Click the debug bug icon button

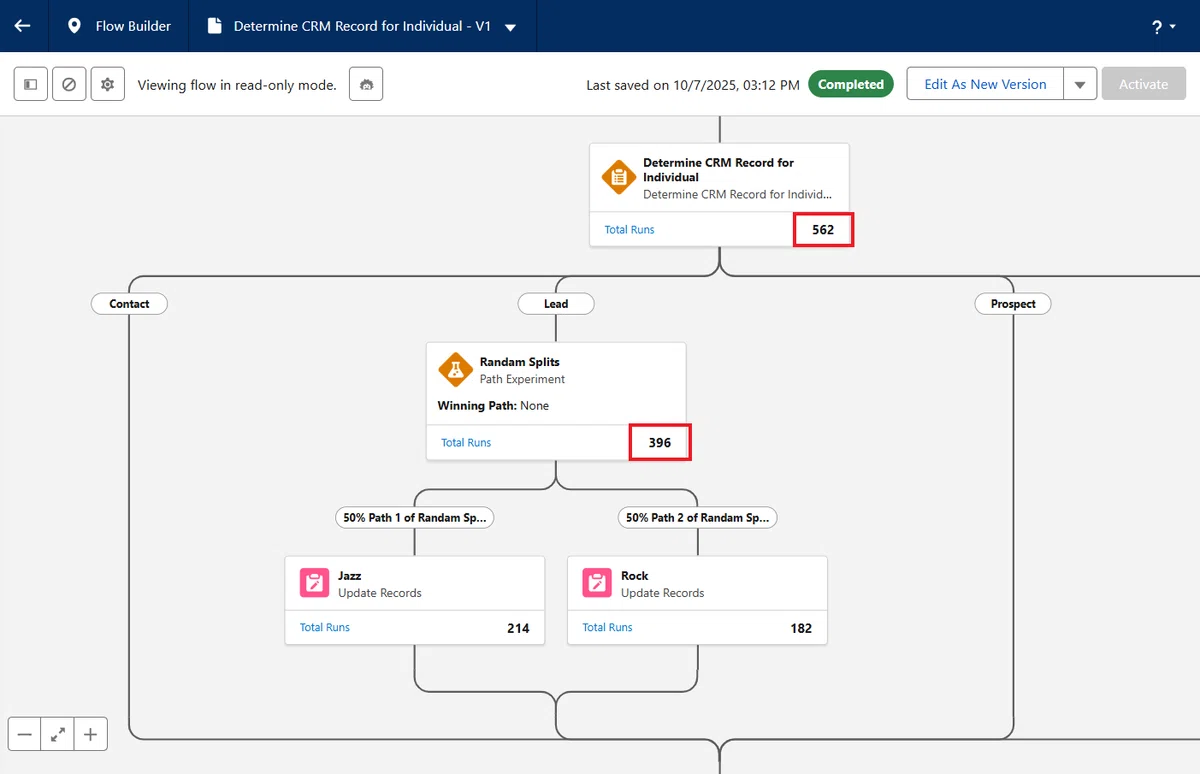pyautogui.click(x=366, y=85)
